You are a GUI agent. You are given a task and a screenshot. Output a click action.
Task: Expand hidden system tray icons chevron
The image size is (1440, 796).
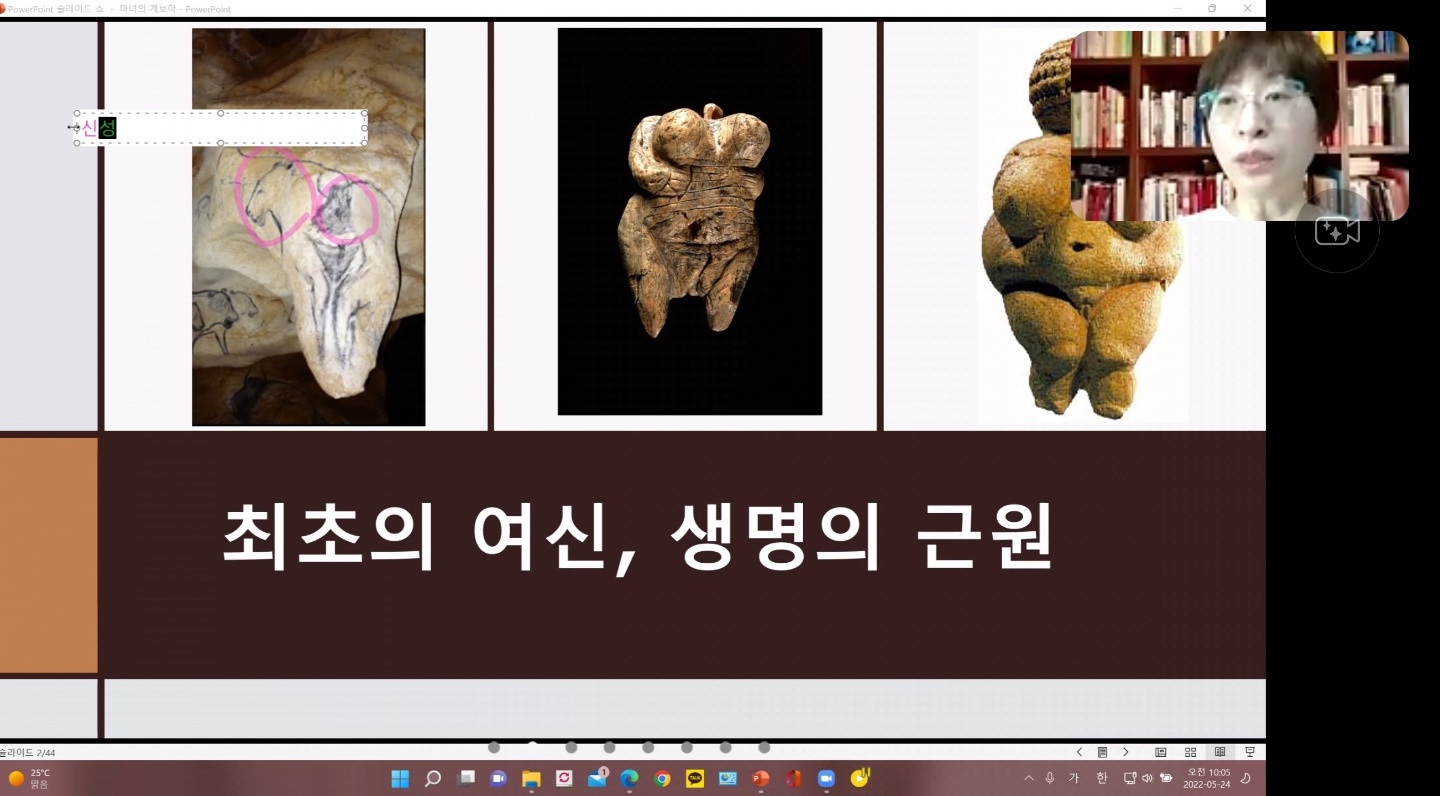(x=1029, y=778)
